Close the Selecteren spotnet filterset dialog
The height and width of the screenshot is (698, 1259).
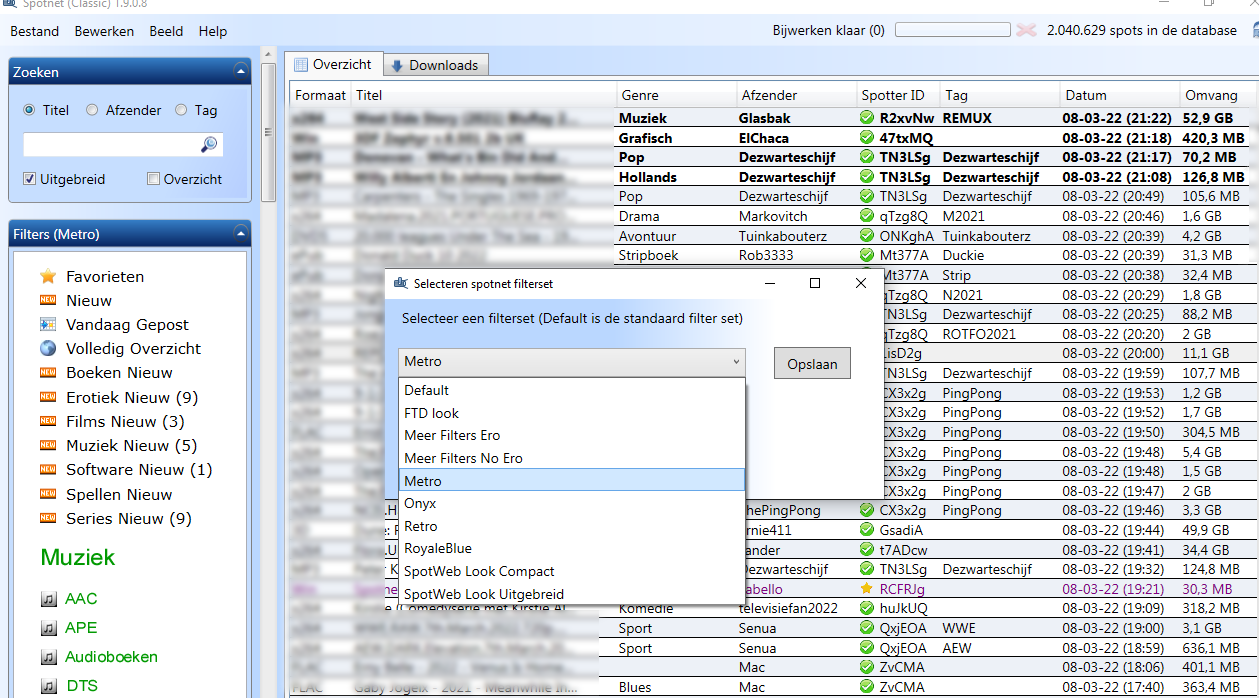(x=861, y=283)
